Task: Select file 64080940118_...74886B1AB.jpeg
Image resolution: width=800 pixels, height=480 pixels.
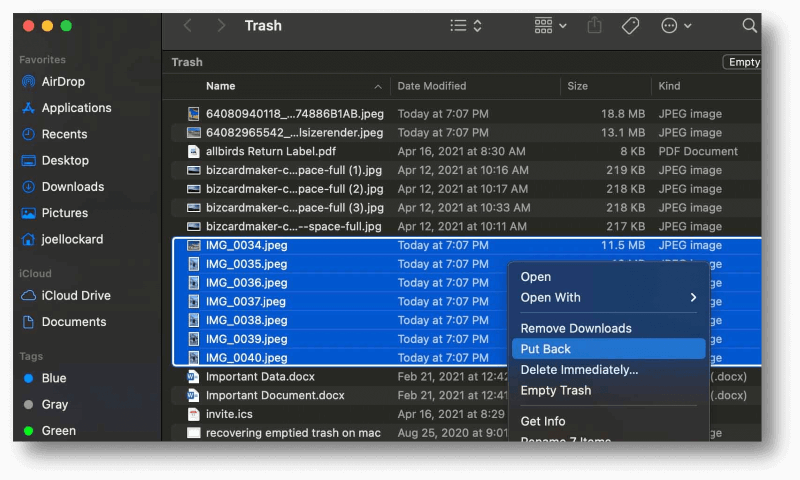Action: point(294,114)
